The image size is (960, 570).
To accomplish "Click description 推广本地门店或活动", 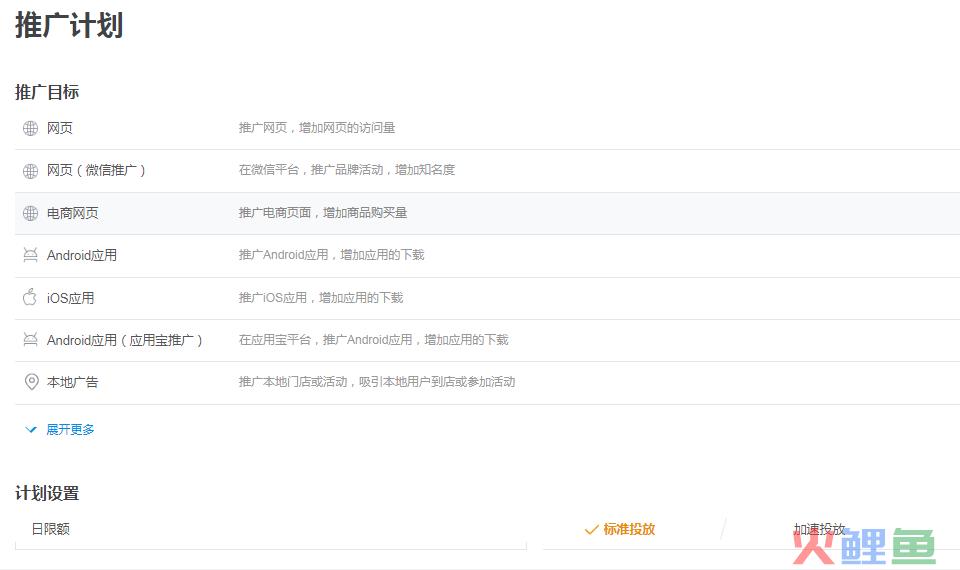I will pyautogui.click(x=377, y=382).
